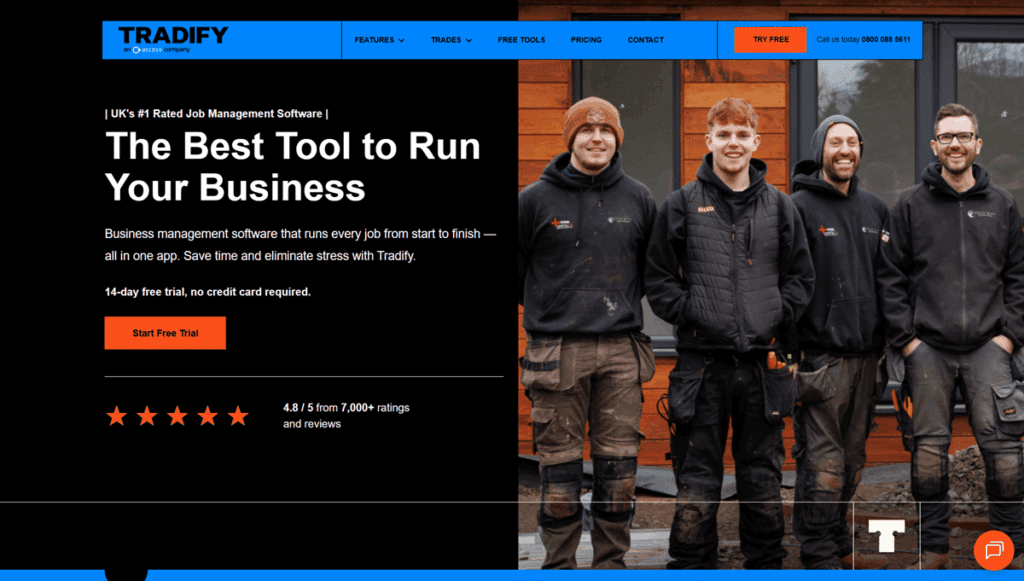Click the Tradify T watermark icon
This screenshot has height=581, width=1024.
886,536
